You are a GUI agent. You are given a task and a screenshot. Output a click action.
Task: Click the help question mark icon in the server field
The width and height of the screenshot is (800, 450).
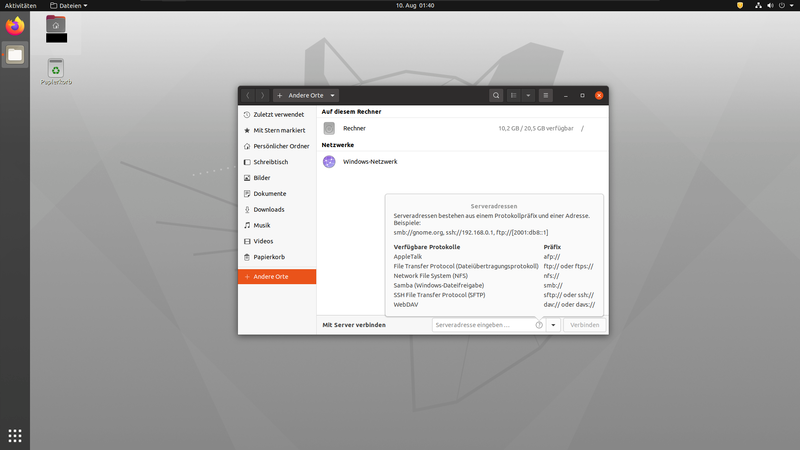click(539, 325)
